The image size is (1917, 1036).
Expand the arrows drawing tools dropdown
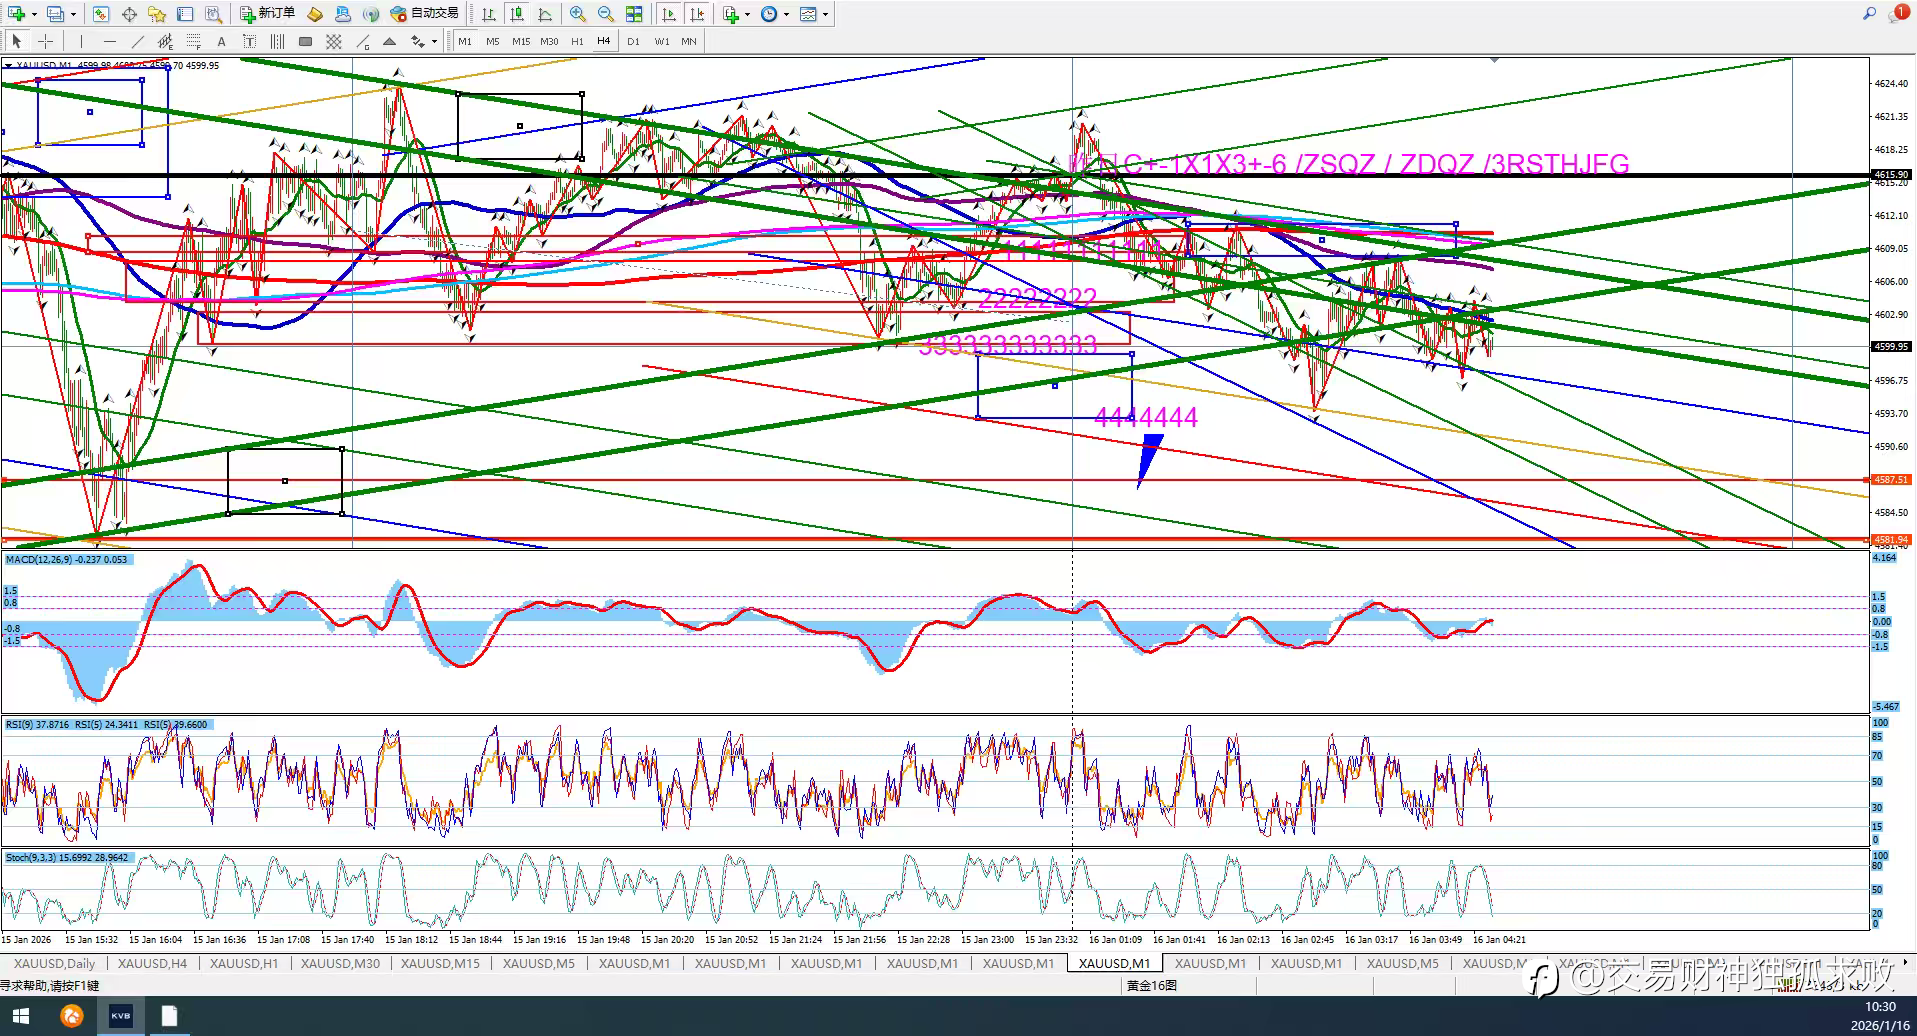[434, 41]
